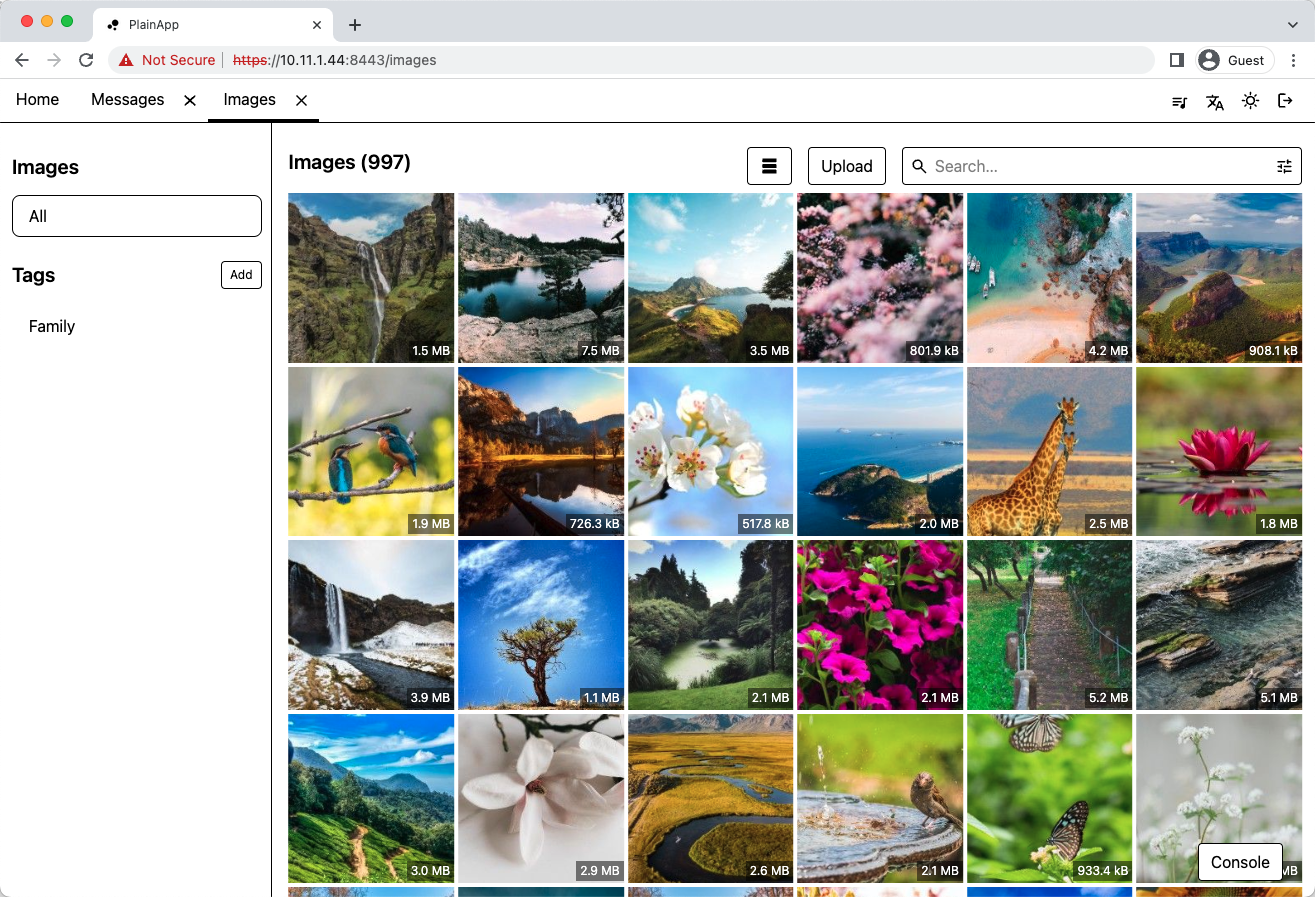
Task: Switch to the Messages tab
Action: point(127,100)
